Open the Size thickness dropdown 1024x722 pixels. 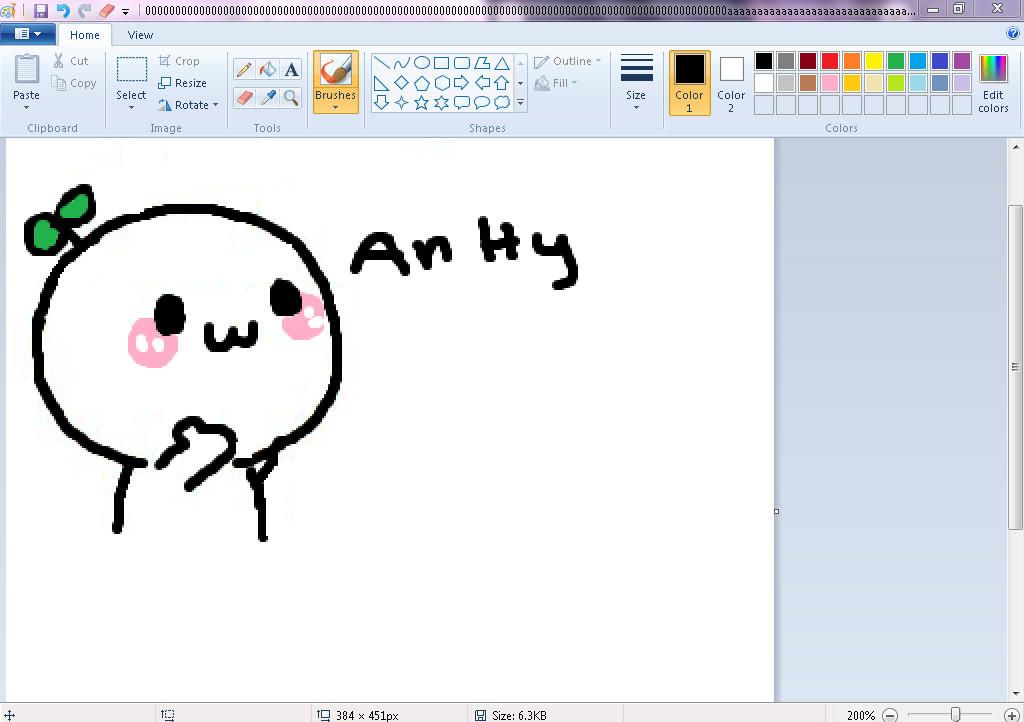(x=636, y=82)
